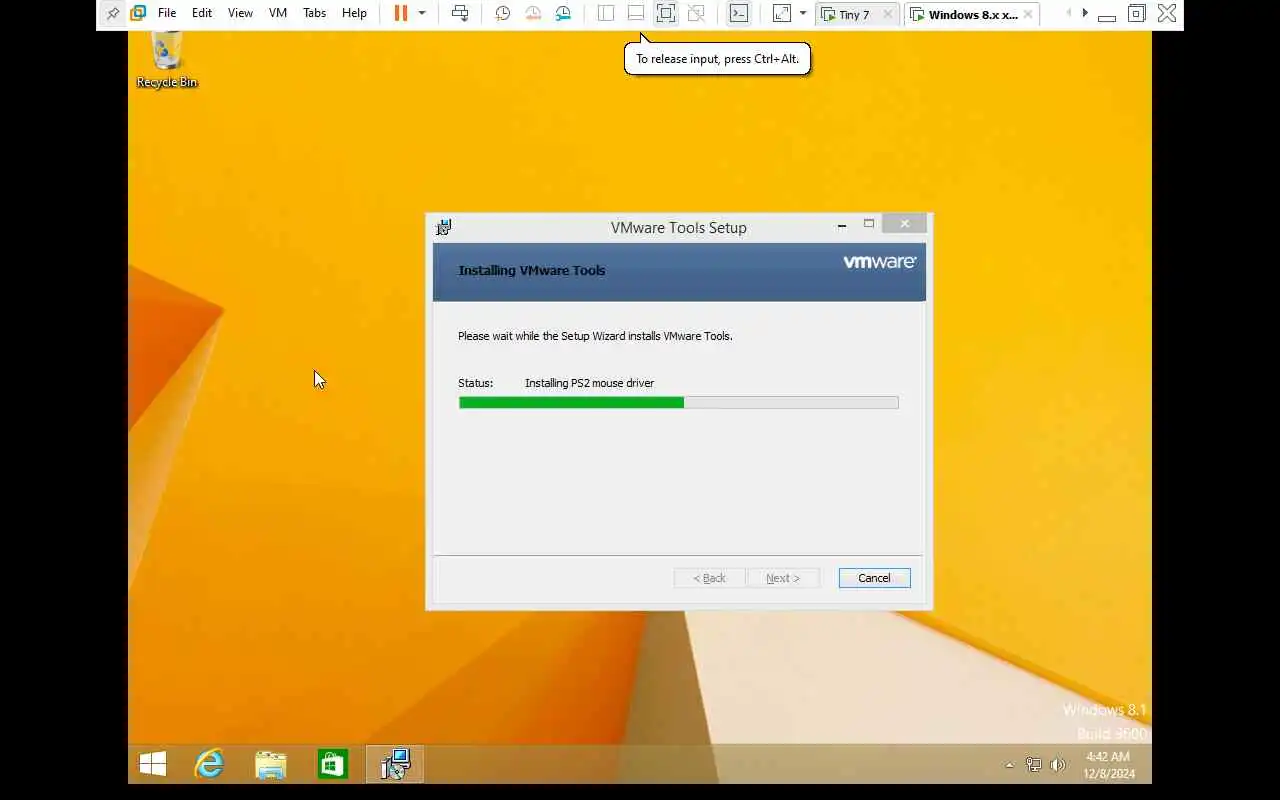Click Send Ctrl+Alt+Del toolbar icon

(460, 13)
